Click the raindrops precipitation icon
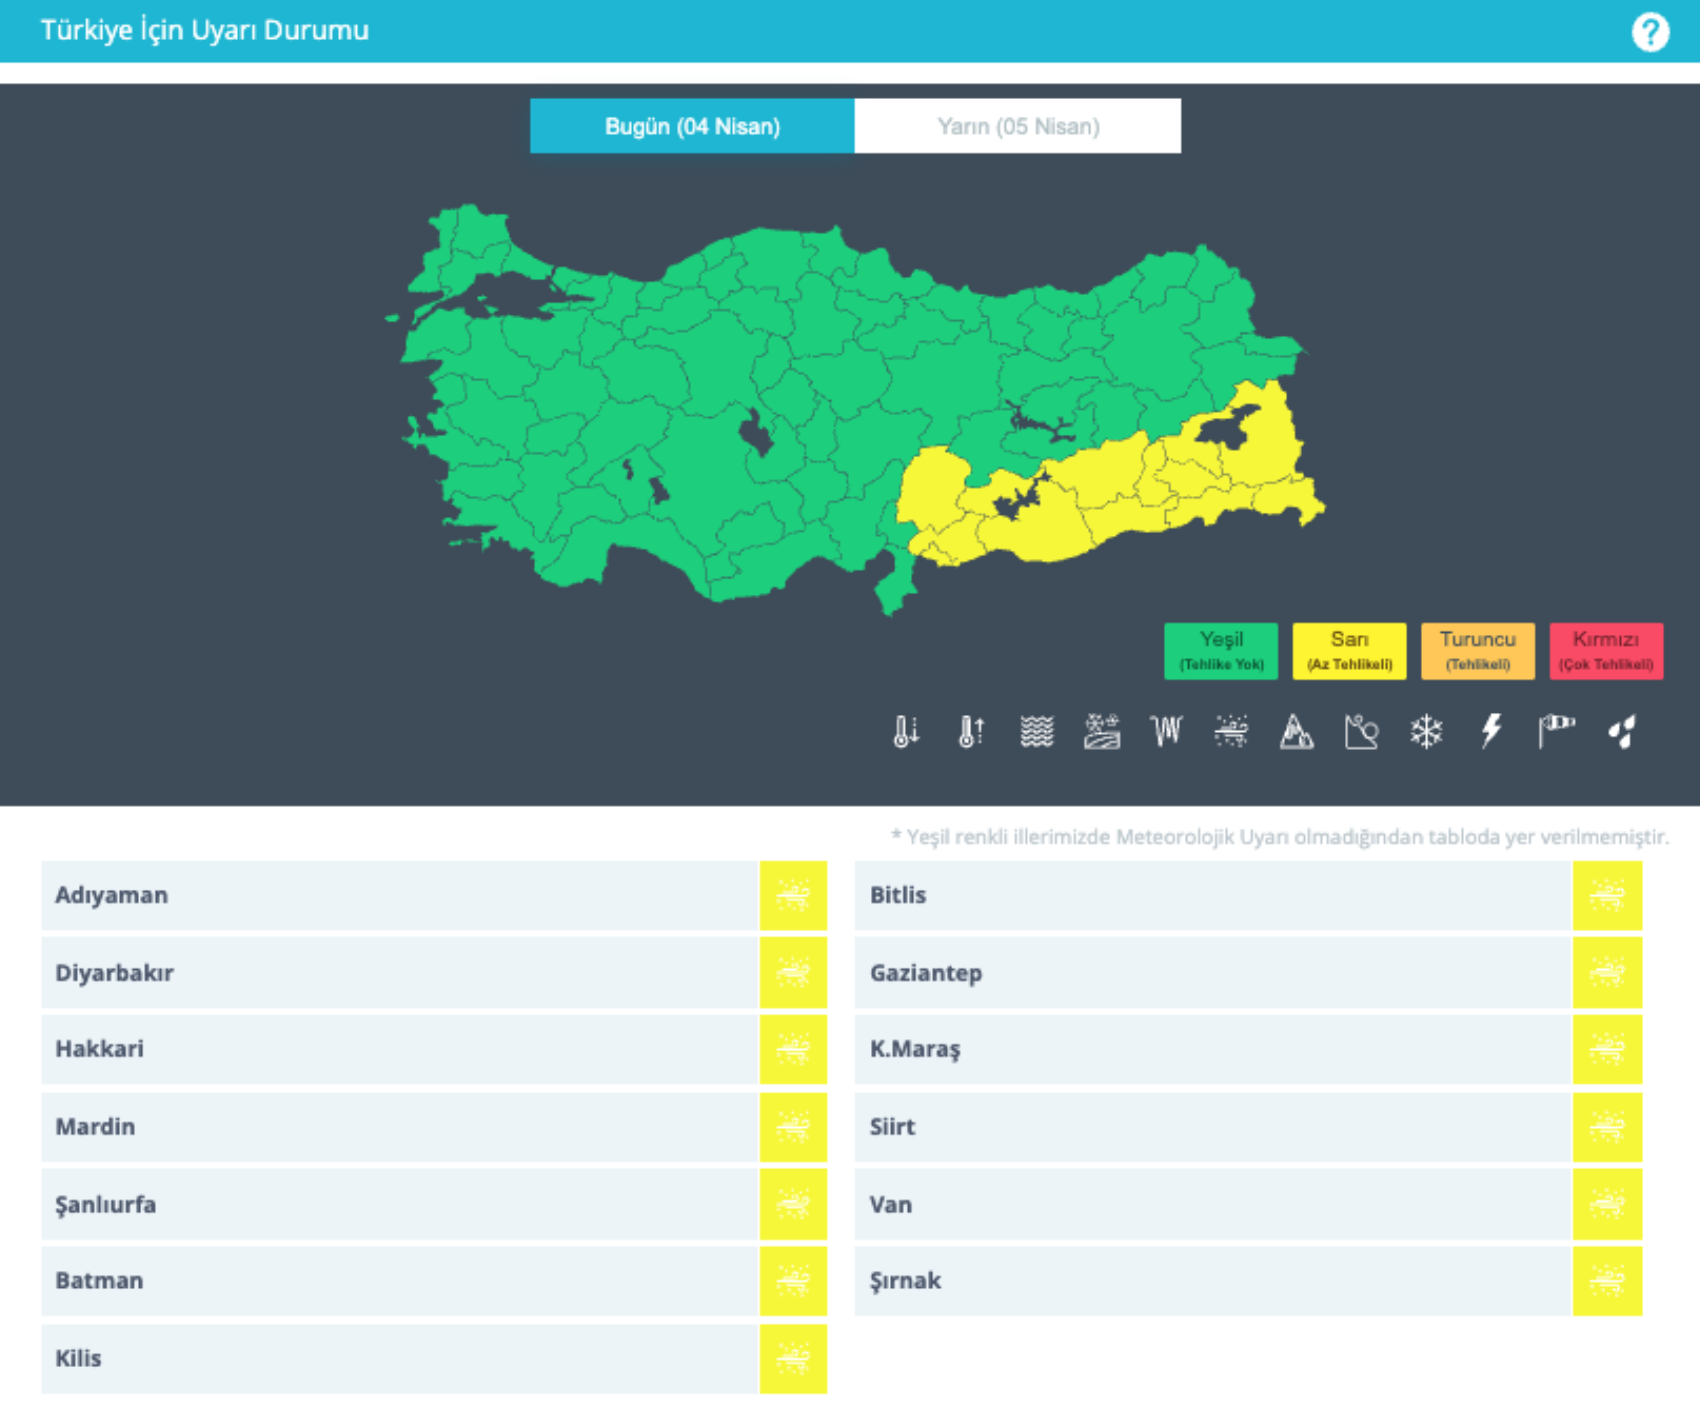Screen dimensions: 1700x1407 pos(1621,732)
